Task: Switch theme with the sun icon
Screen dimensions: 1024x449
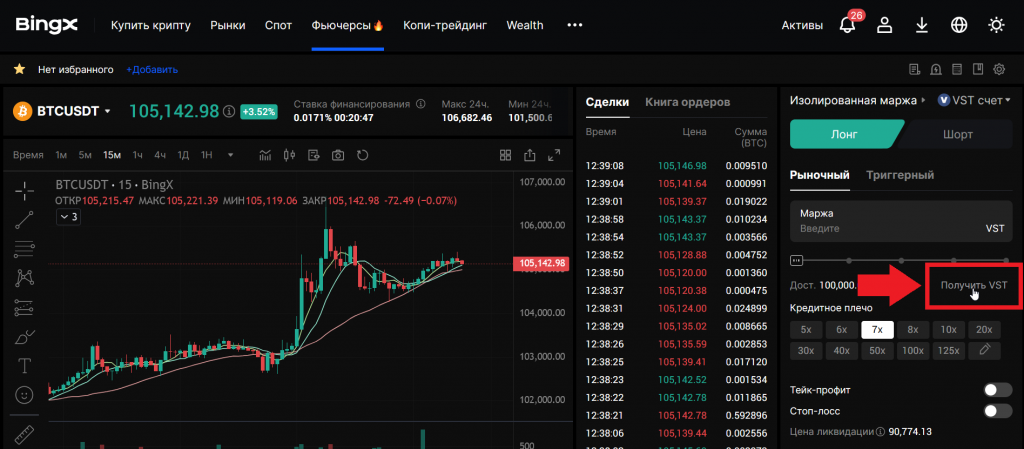Action: pos(996,25)
